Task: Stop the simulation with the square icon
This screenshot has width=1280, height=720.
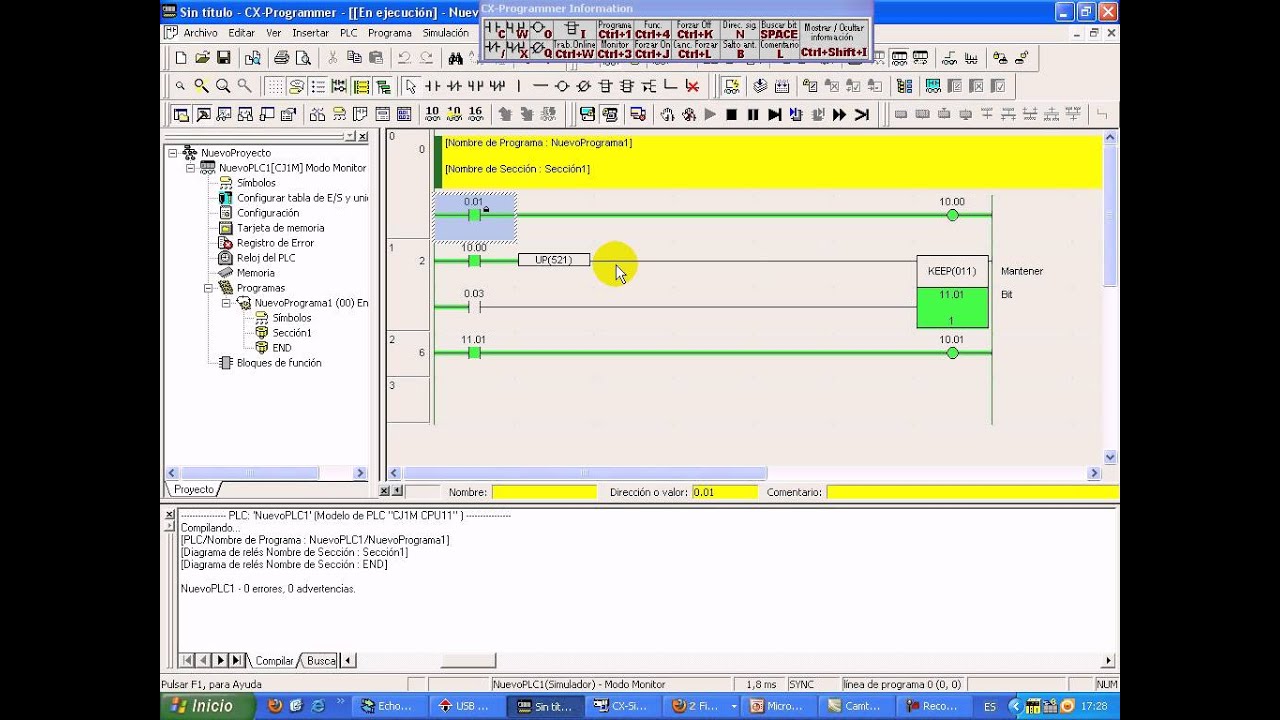Action: [731, 114]
